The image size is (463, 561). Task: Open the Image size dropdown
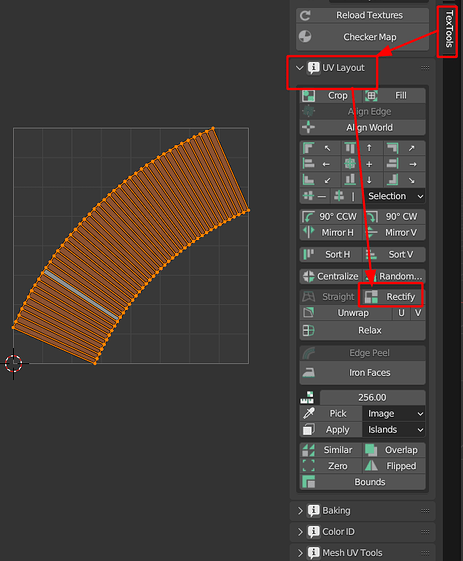[394, 414]
